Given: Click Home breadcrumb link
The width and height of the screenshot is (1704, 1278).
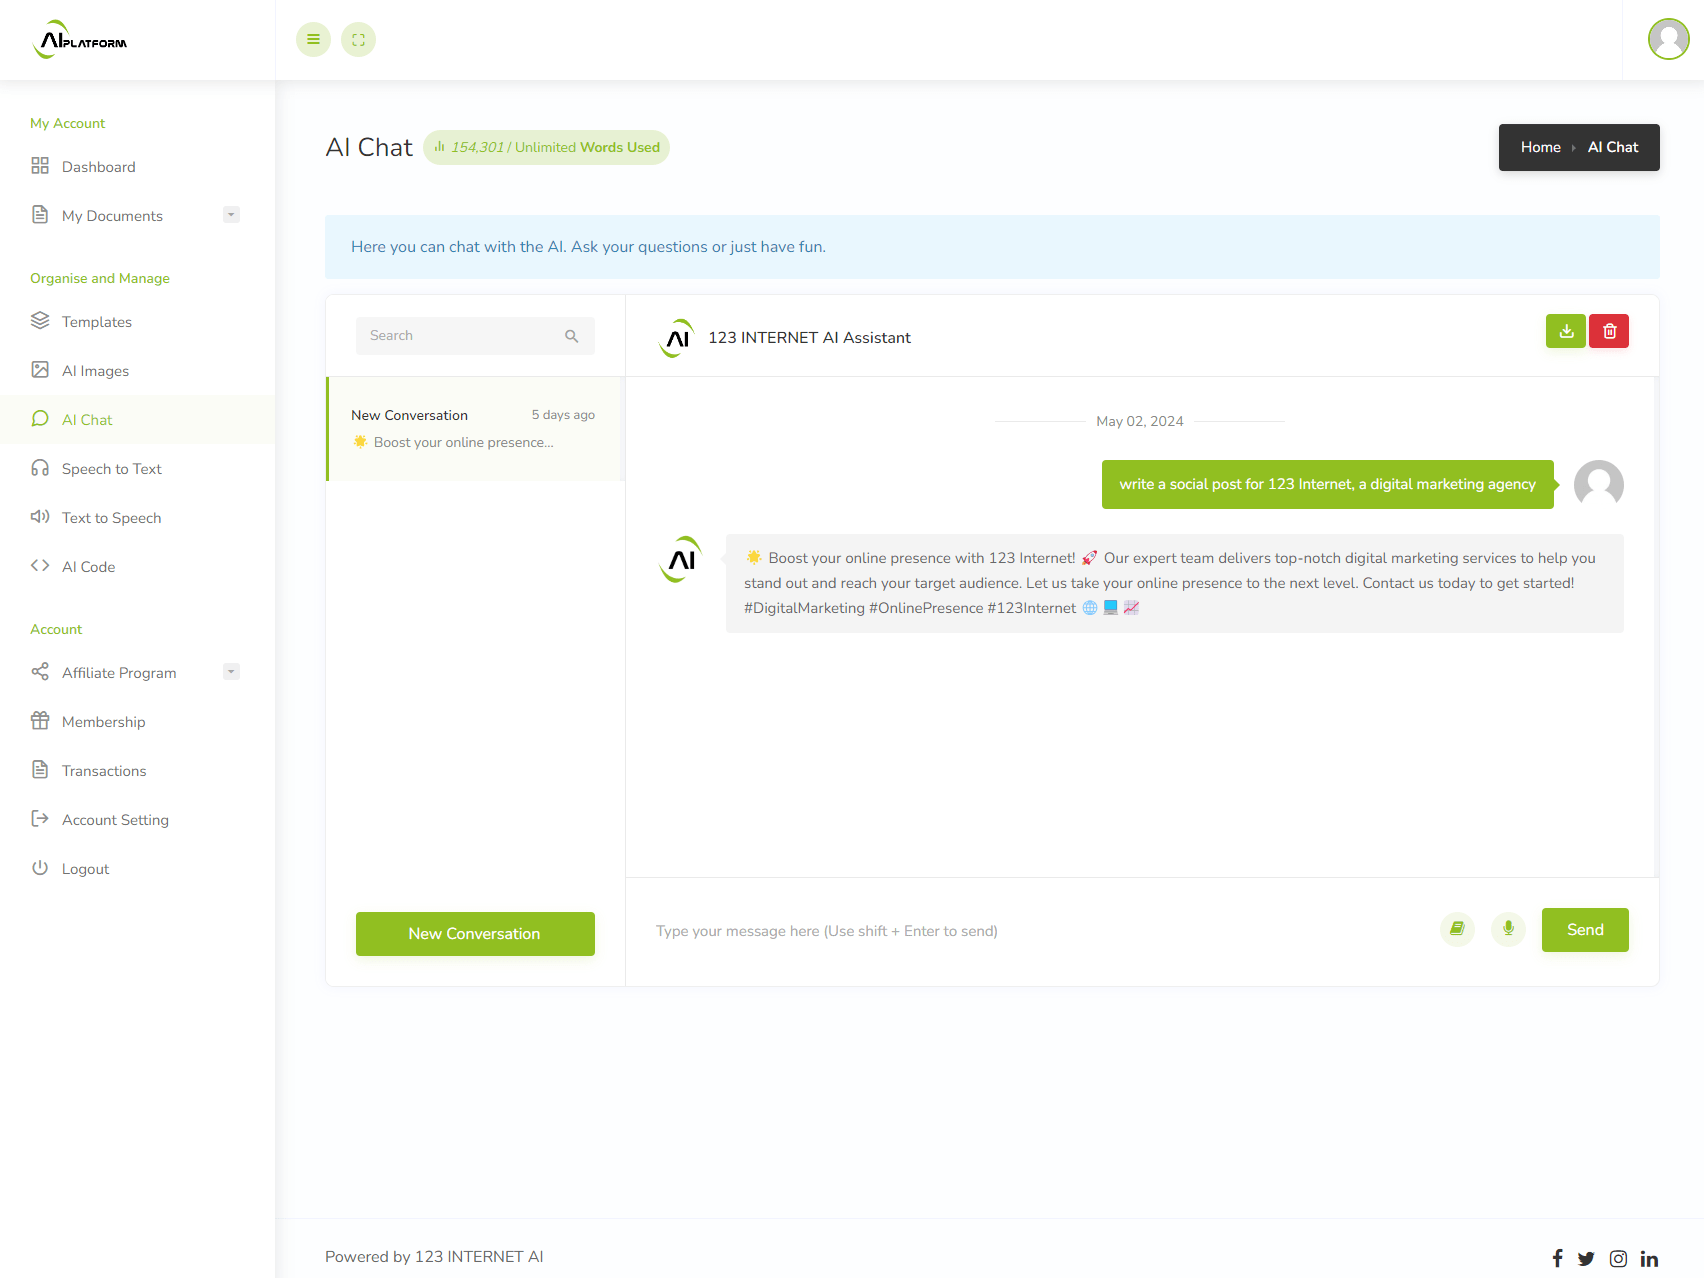Looking at the screenshot, I should (1540, 147).
